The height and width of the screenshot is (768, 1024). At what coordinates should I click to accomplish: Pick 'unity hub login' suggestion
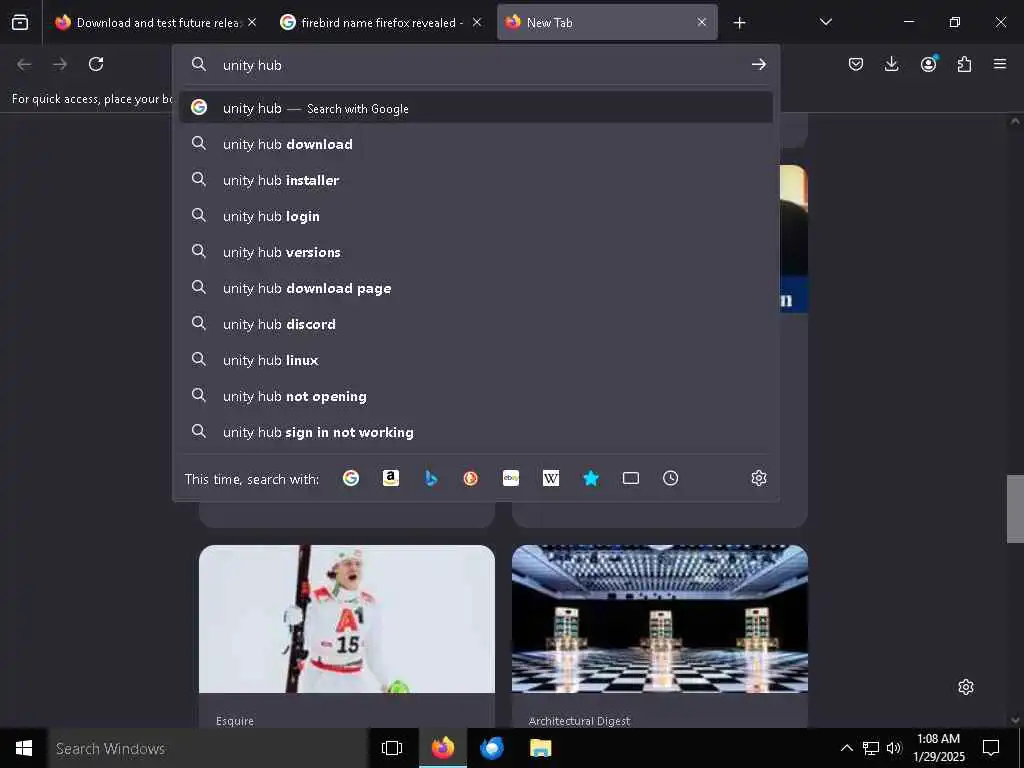[475, 216]
